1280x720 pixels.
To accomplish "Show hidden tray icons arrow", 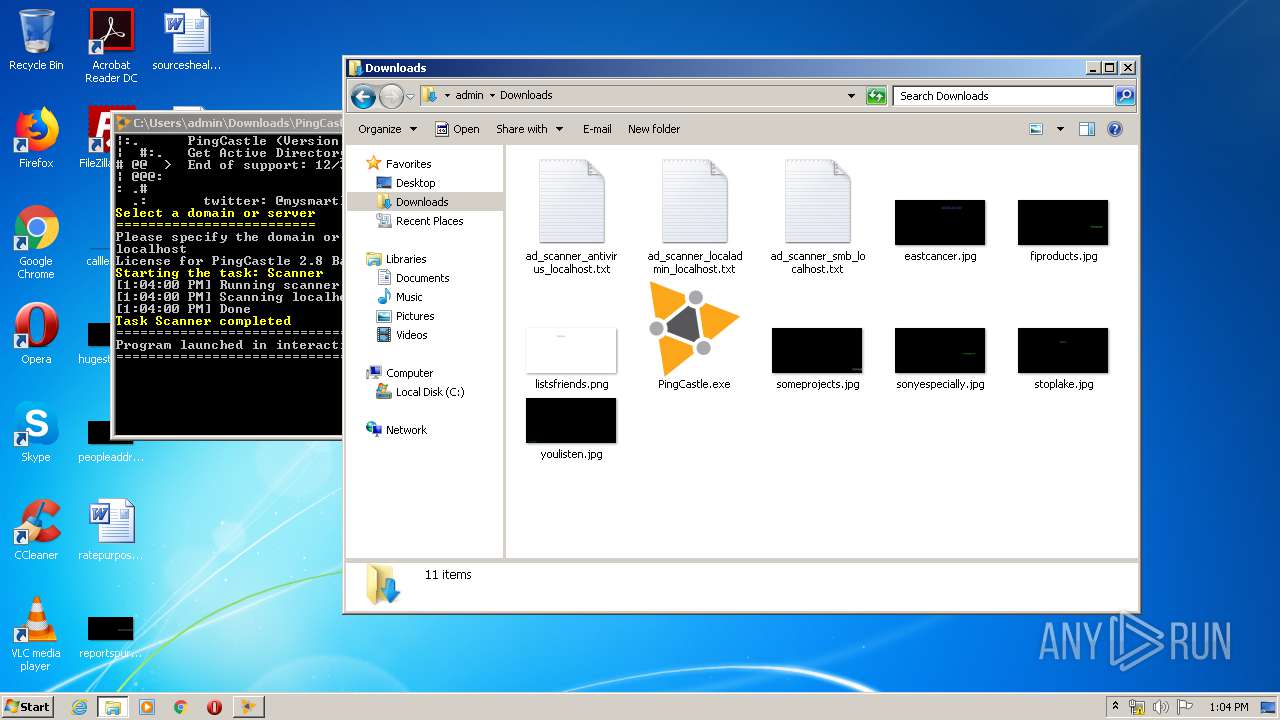I will tap(1115, 707).
